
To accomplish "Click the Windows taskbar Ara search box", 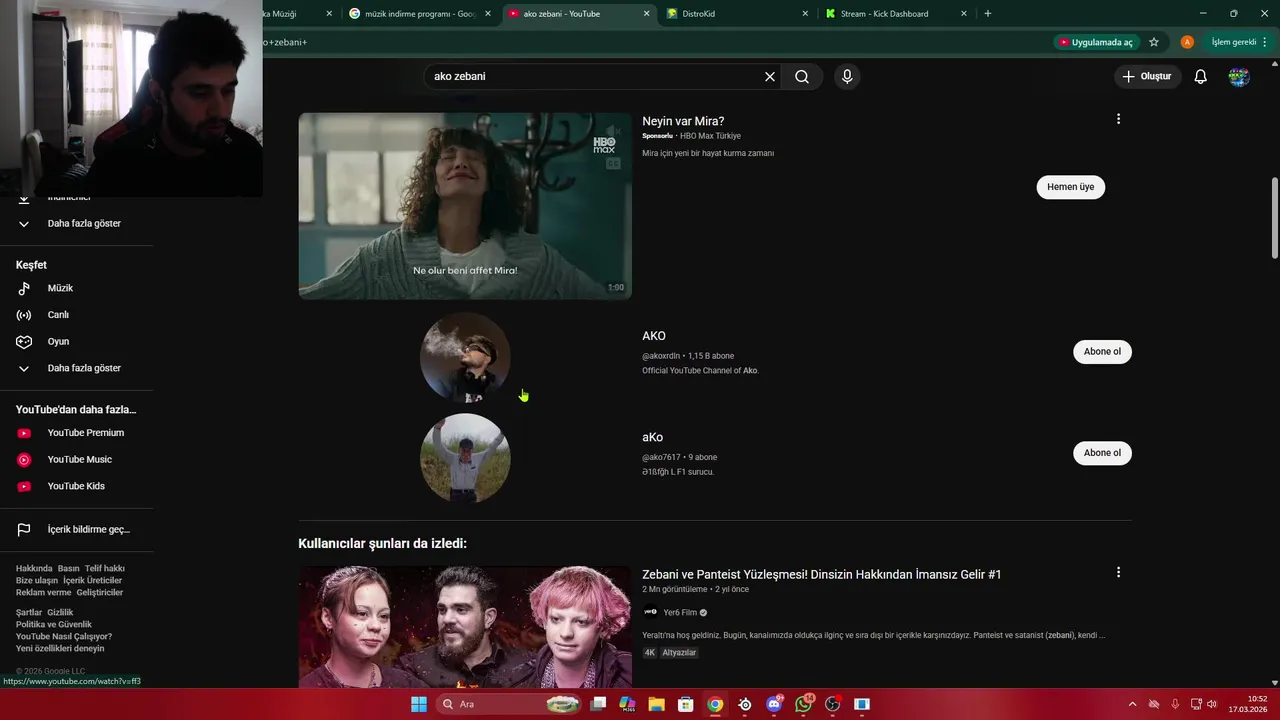I will click(x=511, y=704).
